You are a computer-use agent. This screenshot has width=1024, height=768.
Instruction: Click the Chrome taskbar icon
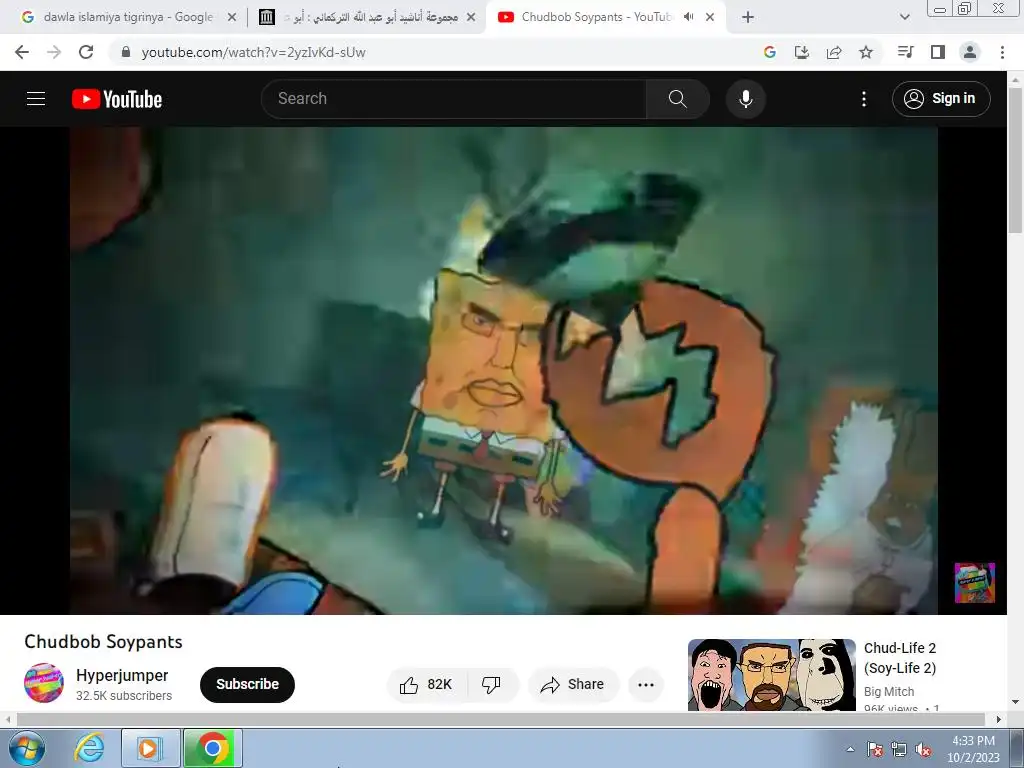tap(212, 748)
